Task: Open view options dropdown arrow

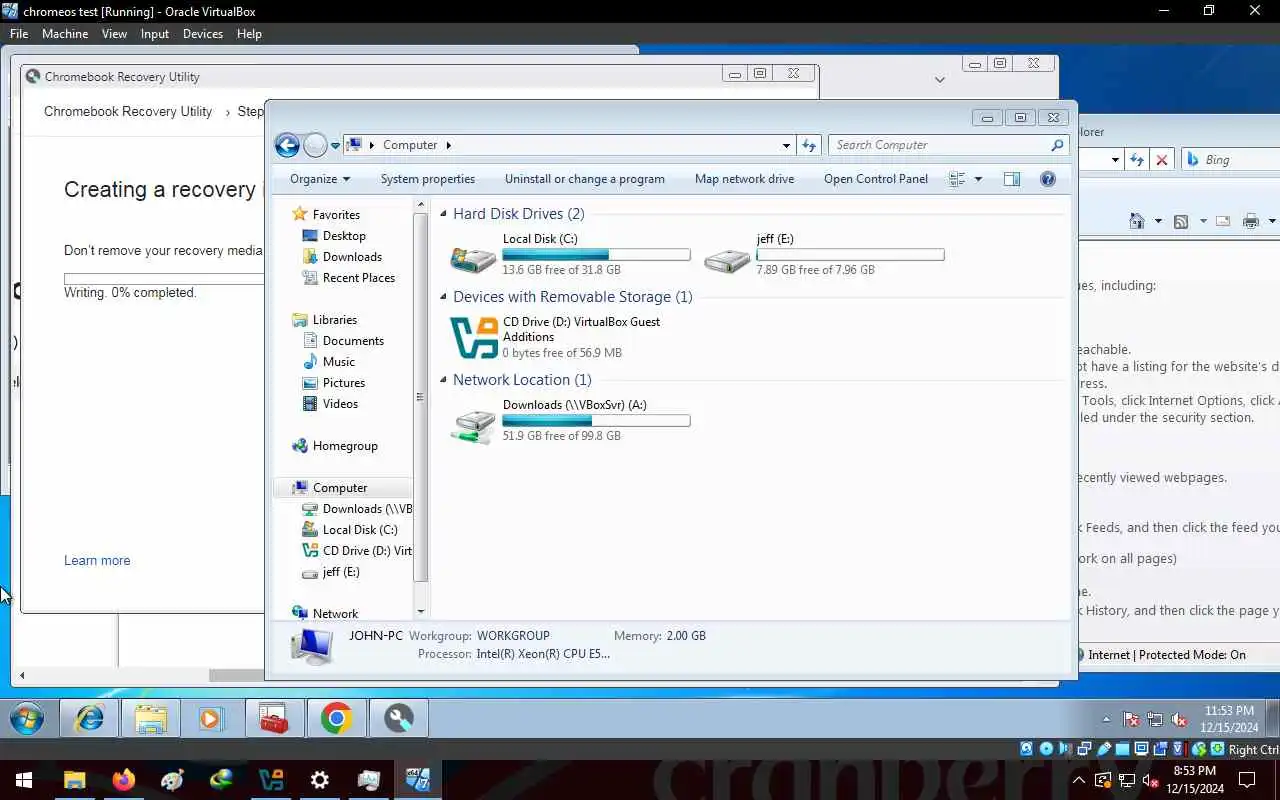Action: (978, 179)
